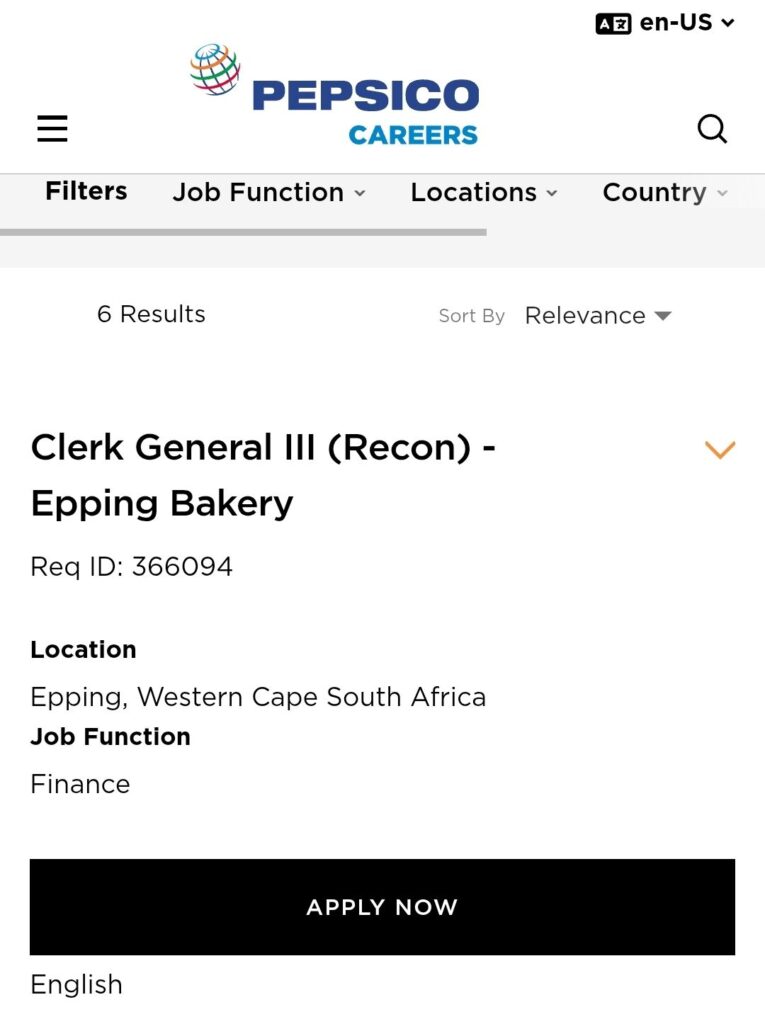Viewport: 765px width, 1024px height.
Task: Click the Req ID 366094 text
Action: click(131, 567)
